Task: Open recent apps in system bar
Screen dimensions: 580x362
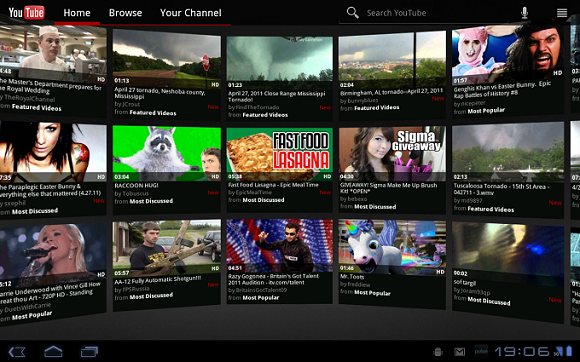Action: (90, 351)
